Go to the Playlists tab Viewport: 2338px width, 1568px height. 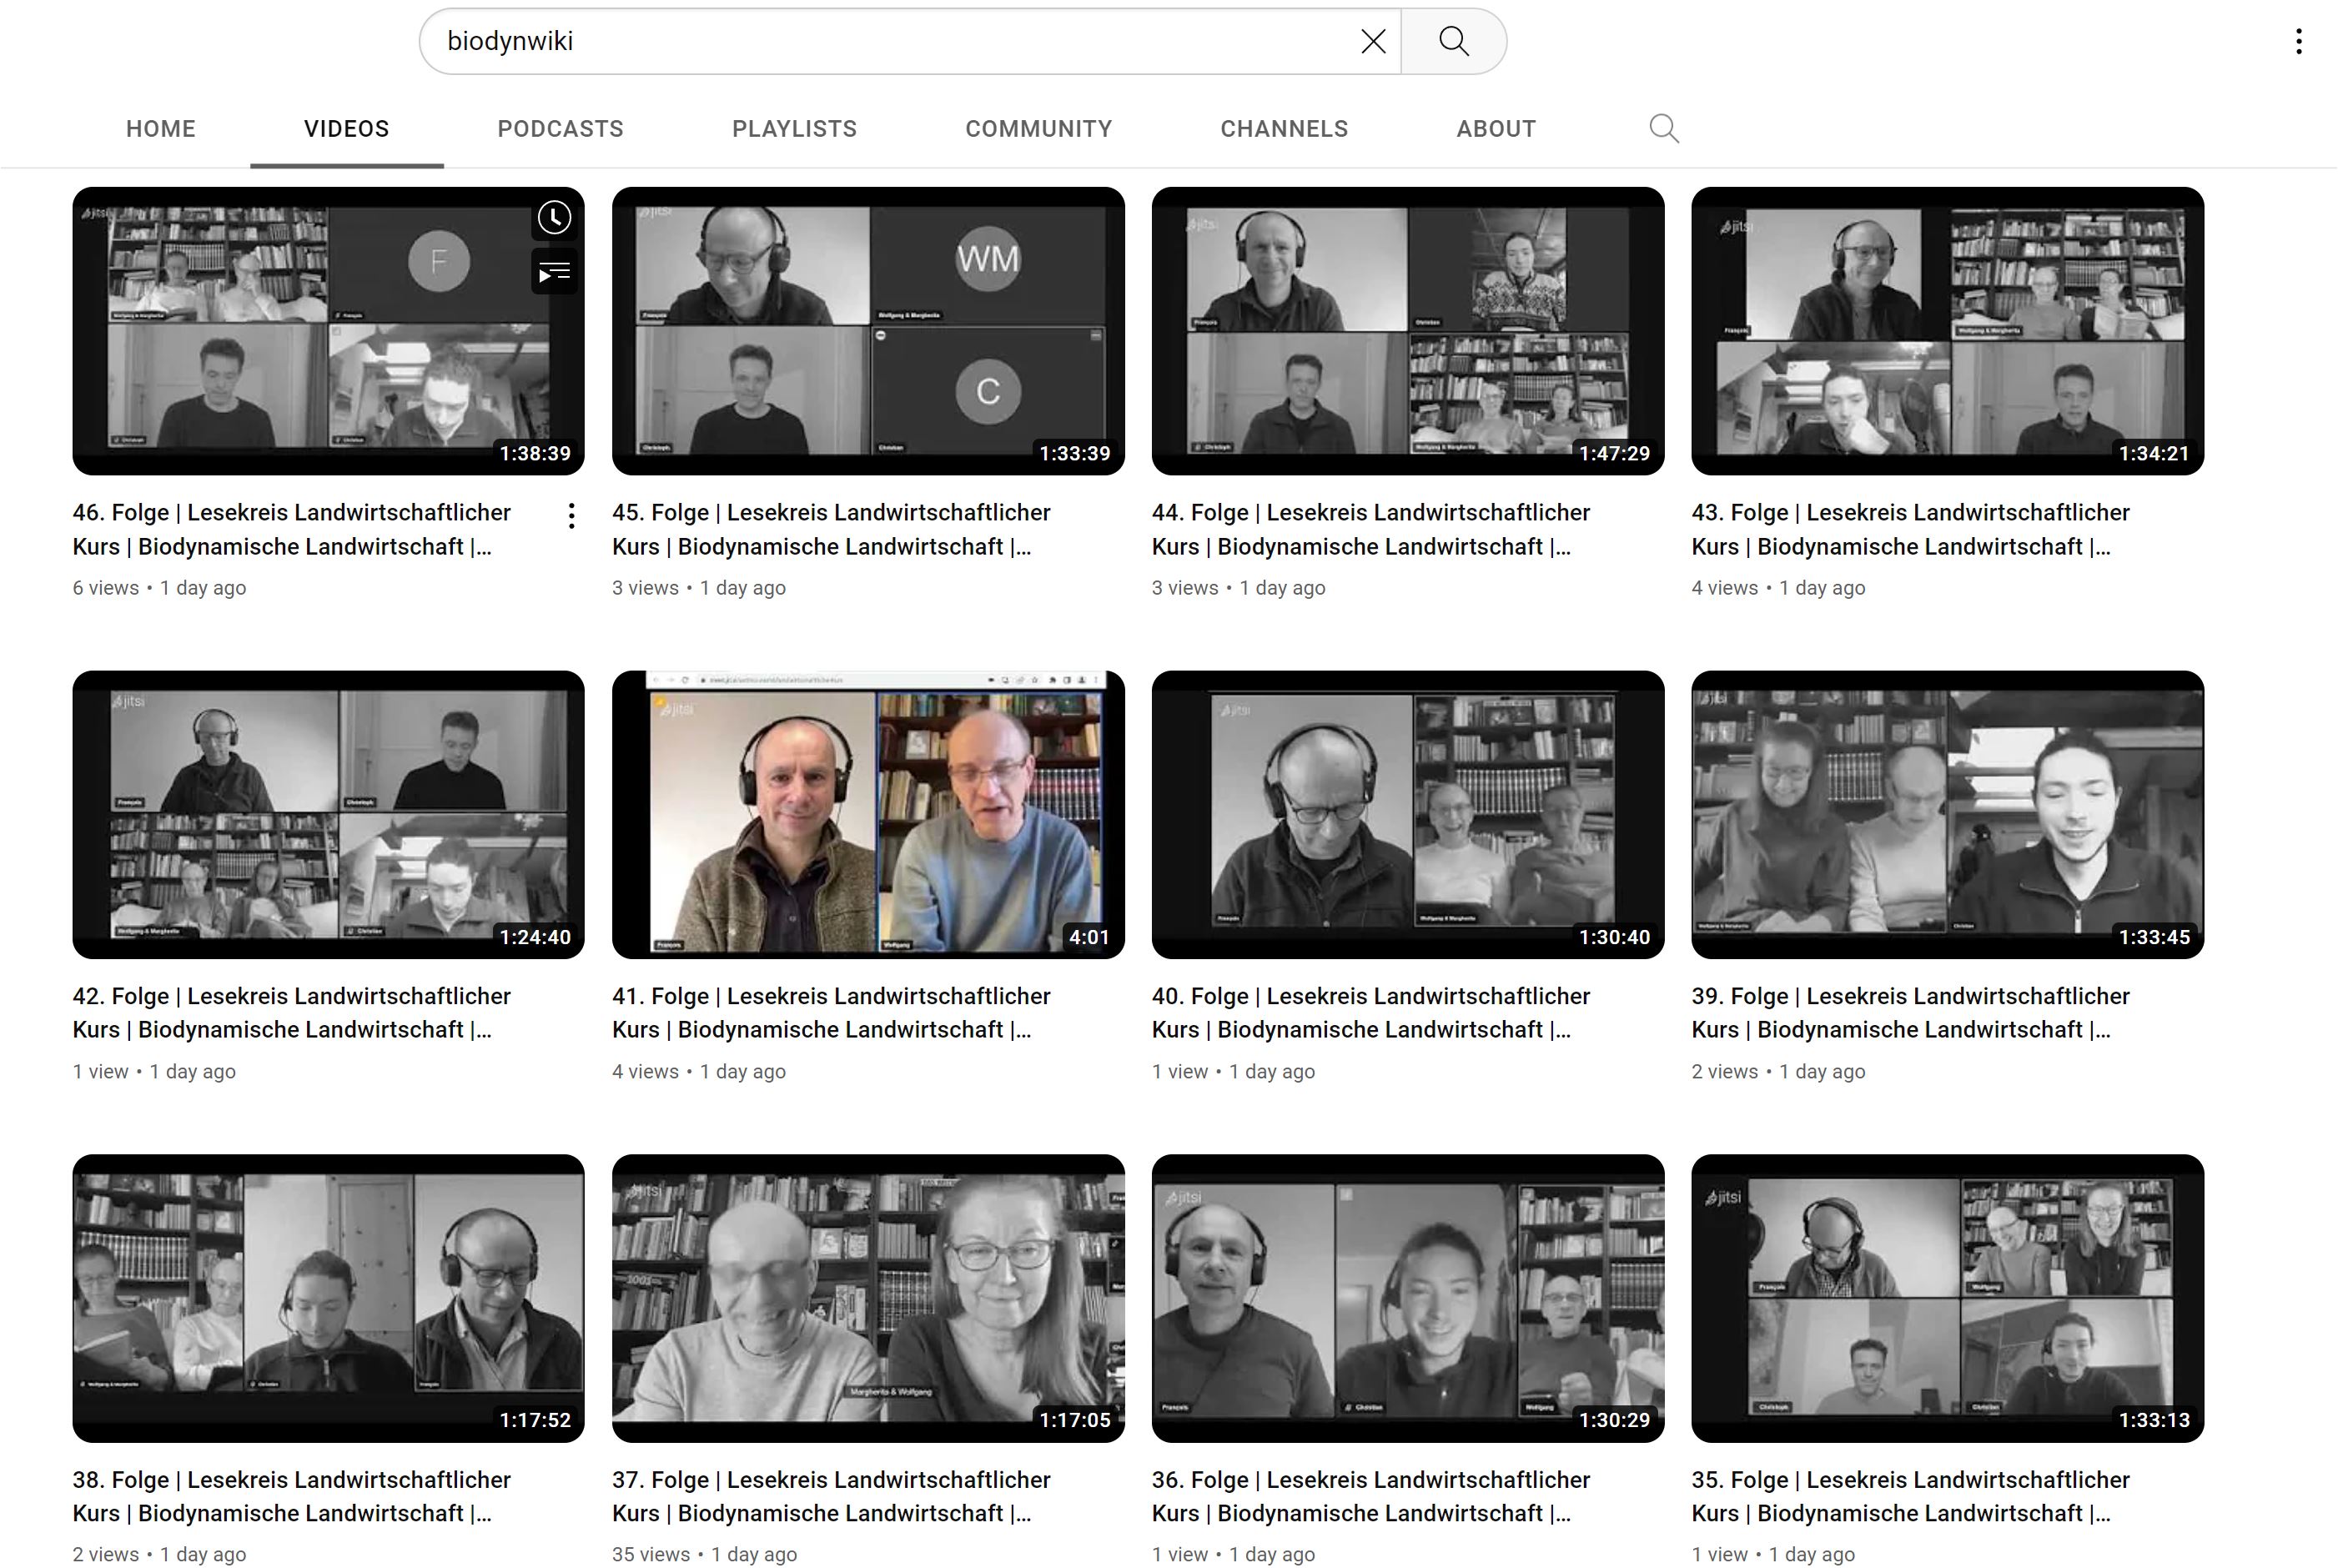point(794,129)
